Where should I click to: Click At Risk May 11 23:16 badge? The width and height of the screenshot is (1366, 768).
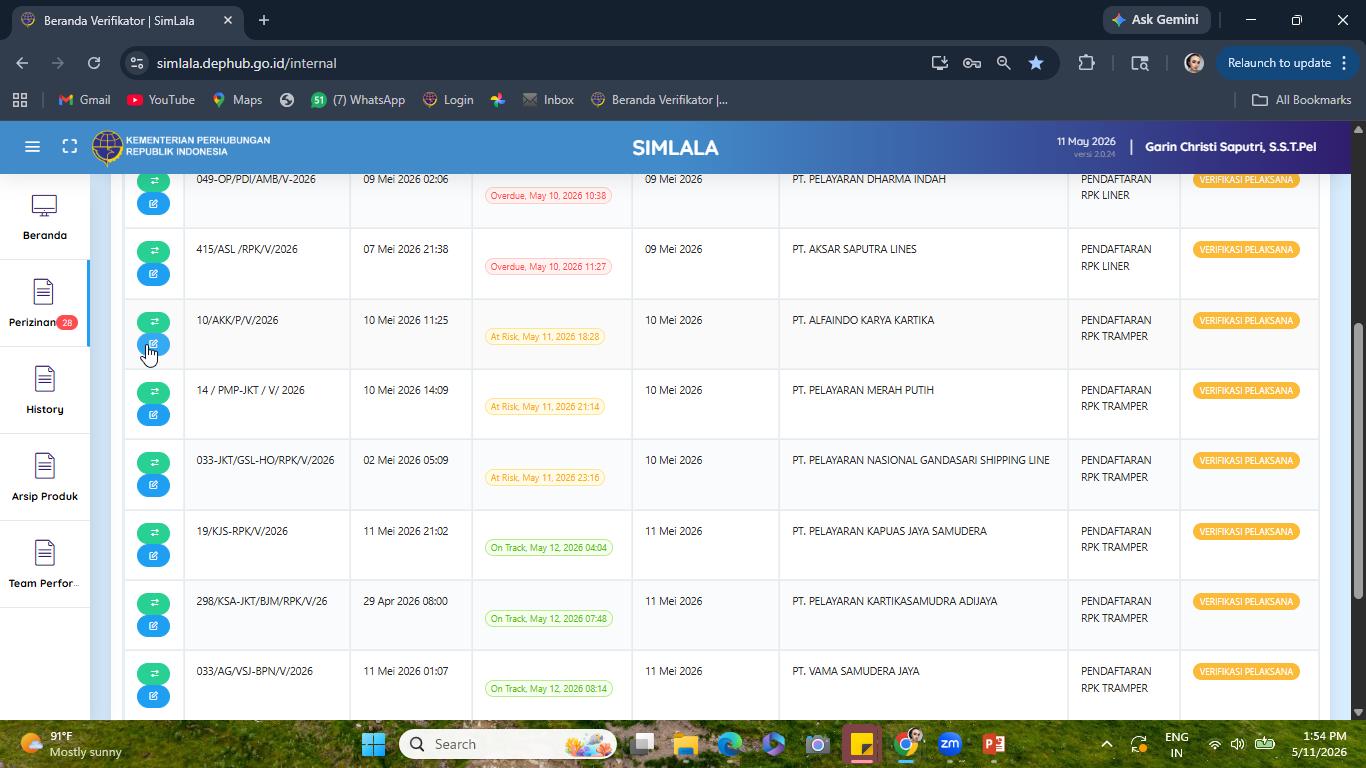click(x=544, y=478)
